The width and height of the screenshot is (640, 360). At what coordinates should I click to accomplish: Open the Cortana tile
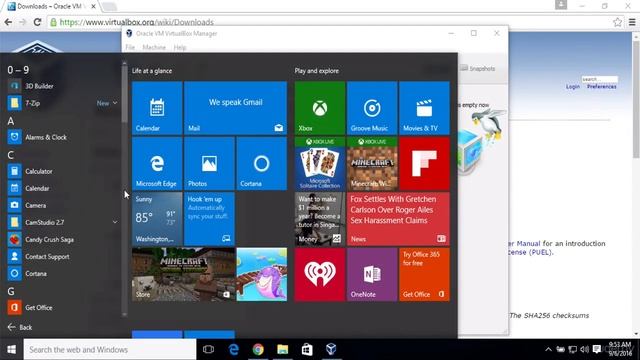pos(262,164)
